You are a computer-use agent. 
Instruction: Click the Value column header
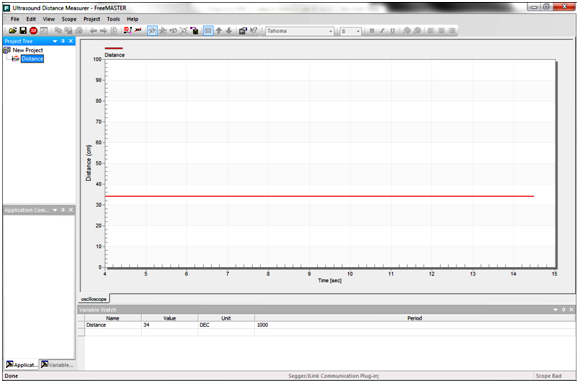click(169, 318)
